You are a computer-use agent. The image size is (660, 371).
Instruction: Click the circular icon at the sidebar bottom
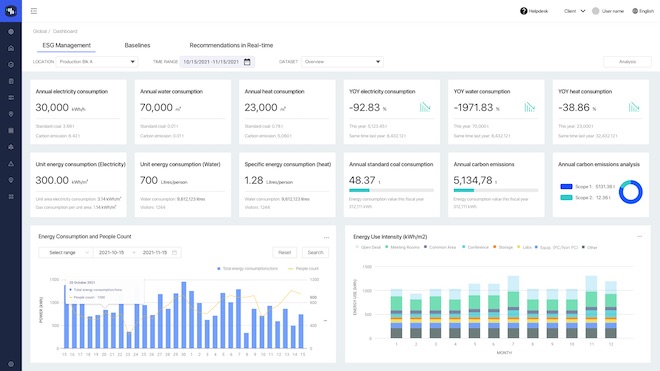click(x=11, y=364)
